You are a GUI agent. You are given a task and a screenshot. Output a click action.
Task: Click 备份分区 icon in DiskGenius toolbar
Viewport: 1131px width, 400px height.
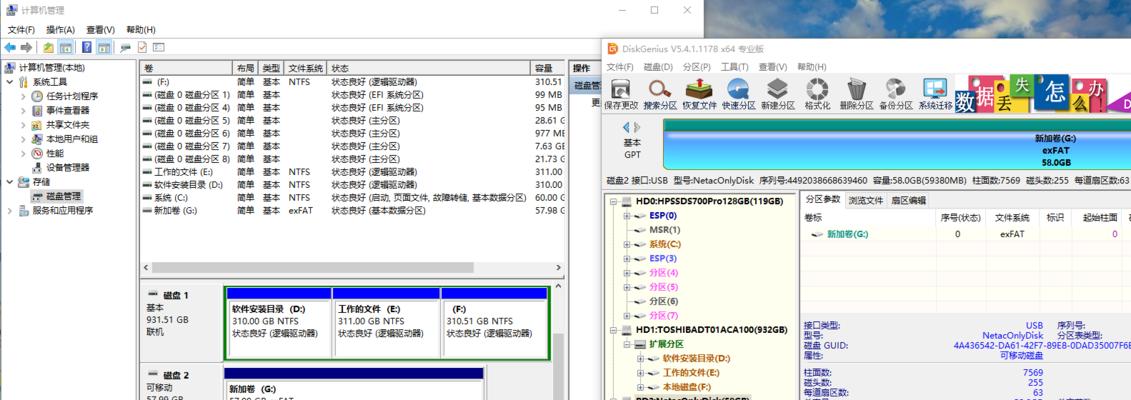896,94
